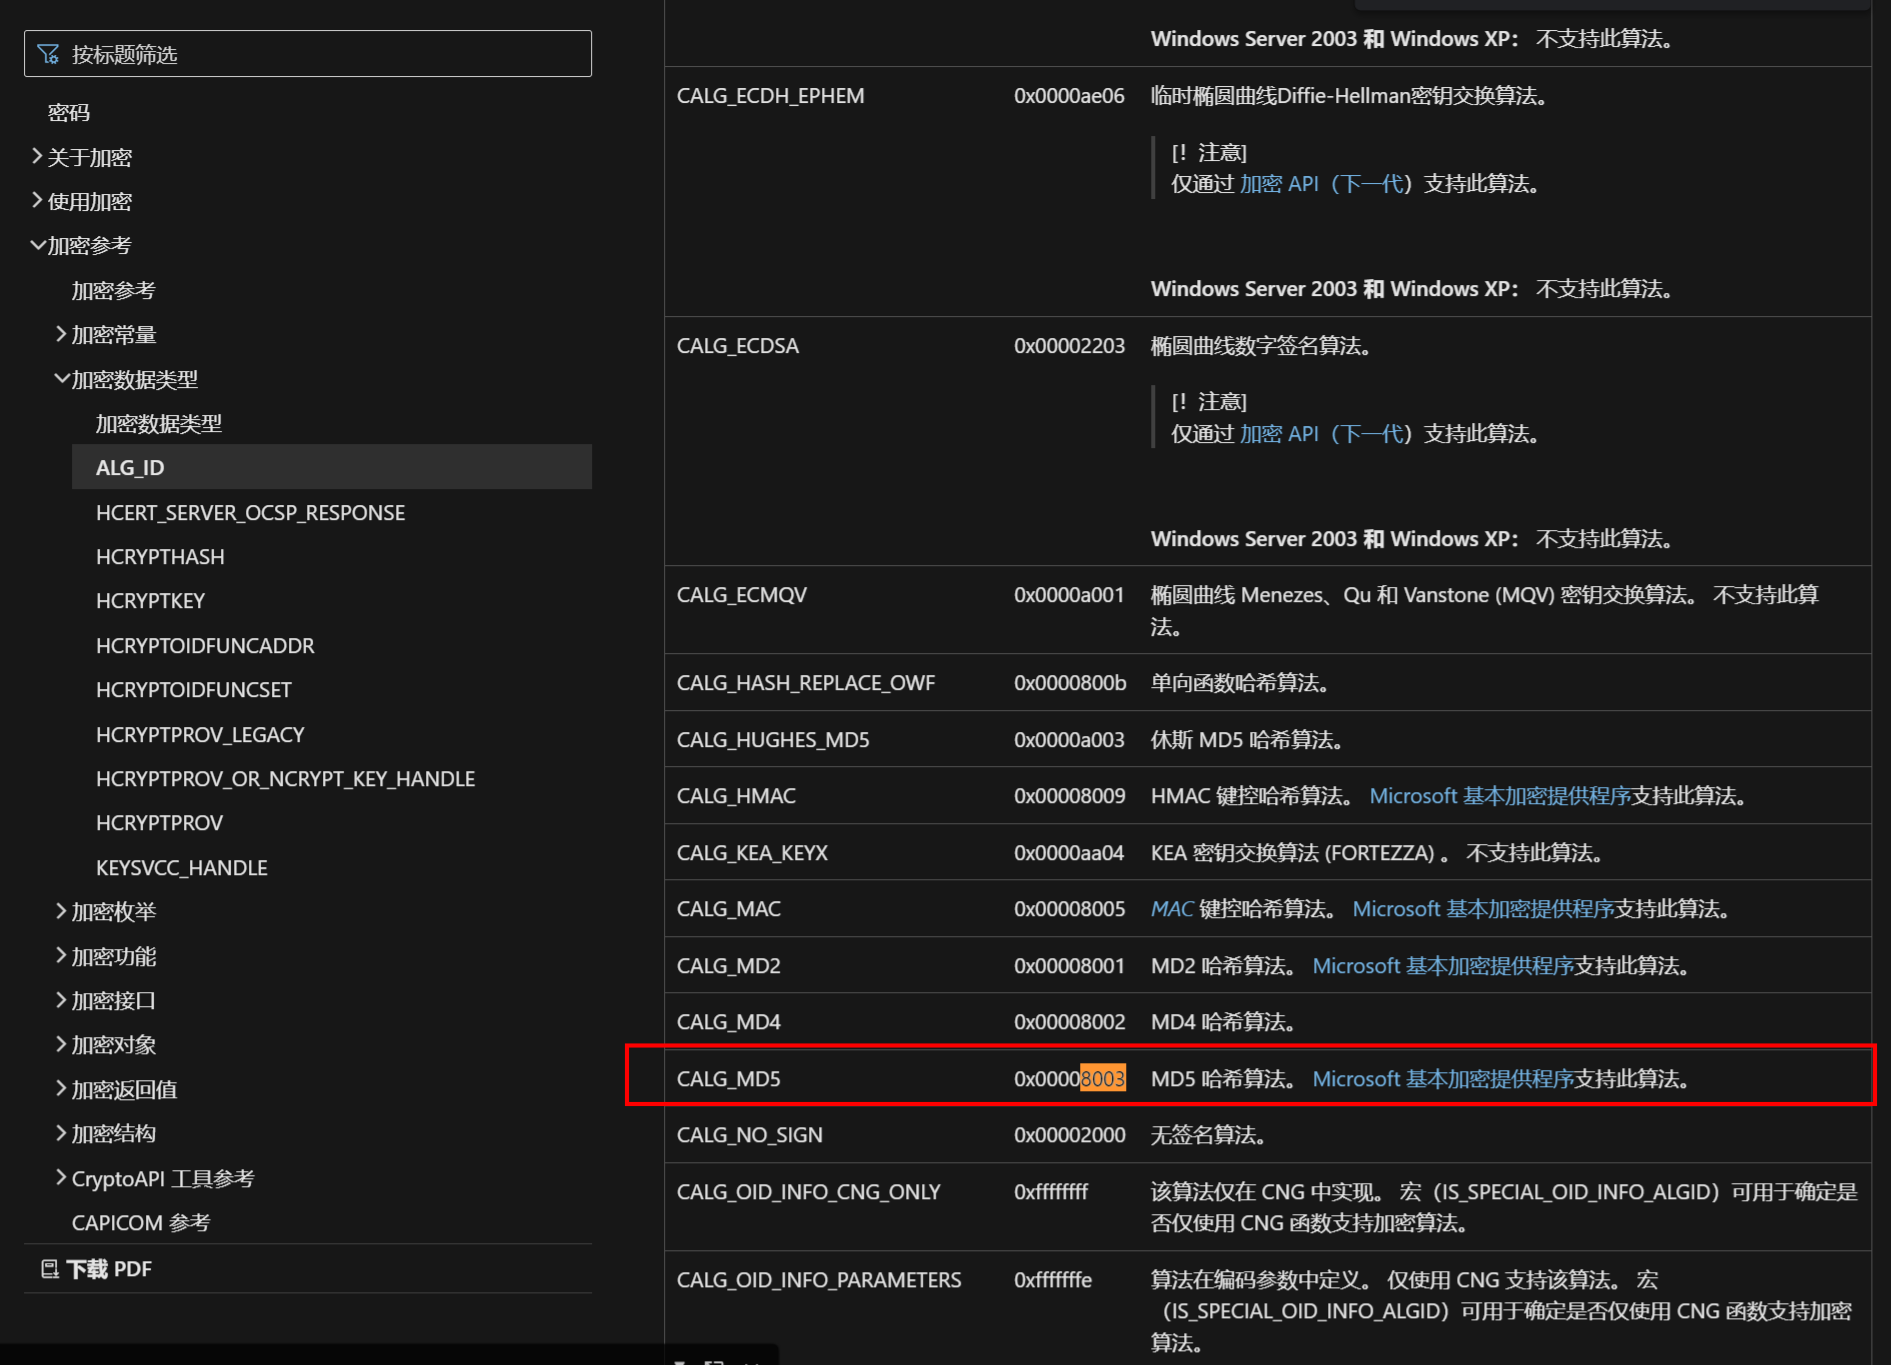The width and height of the screenshot is (1891, 1365).
Task: Expand the 使用加密 section chevron
Action: point(37,201)
